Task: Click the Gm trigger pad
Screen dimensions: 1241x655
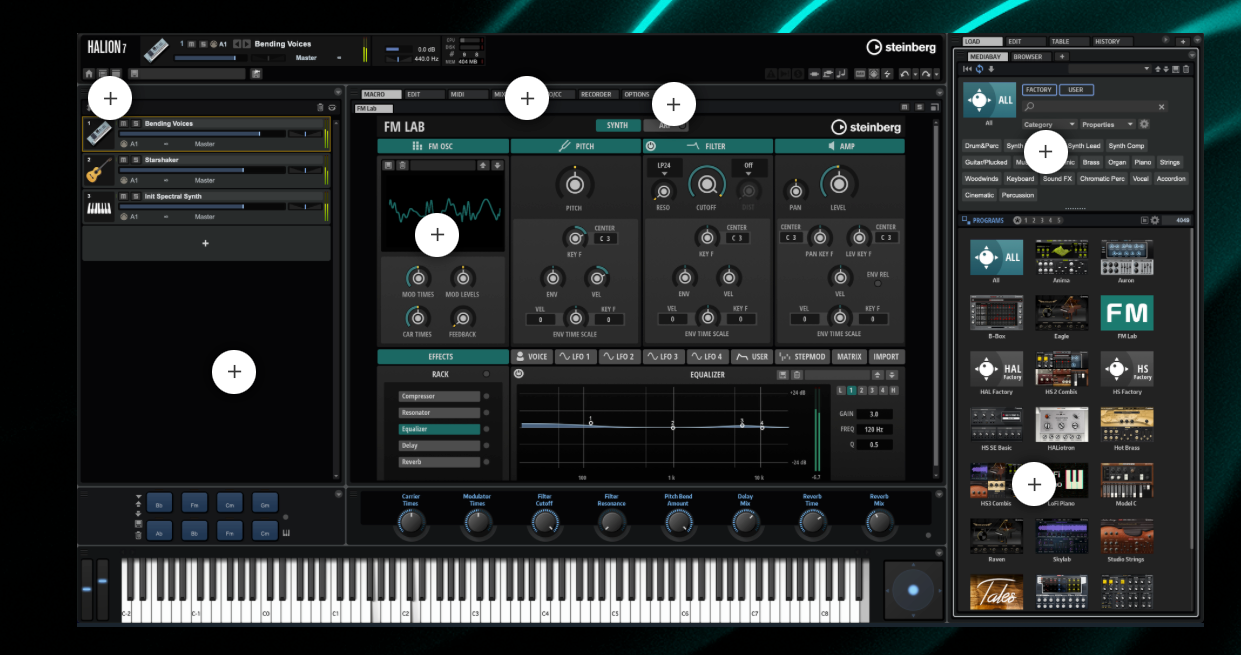Action: pyautogui.click(x=264, y=503)
